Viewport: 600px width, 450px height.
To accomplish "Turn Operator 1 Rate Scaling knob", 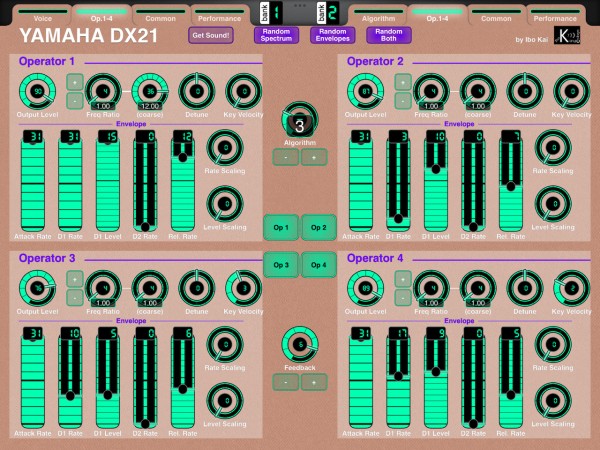I will 225,148.
